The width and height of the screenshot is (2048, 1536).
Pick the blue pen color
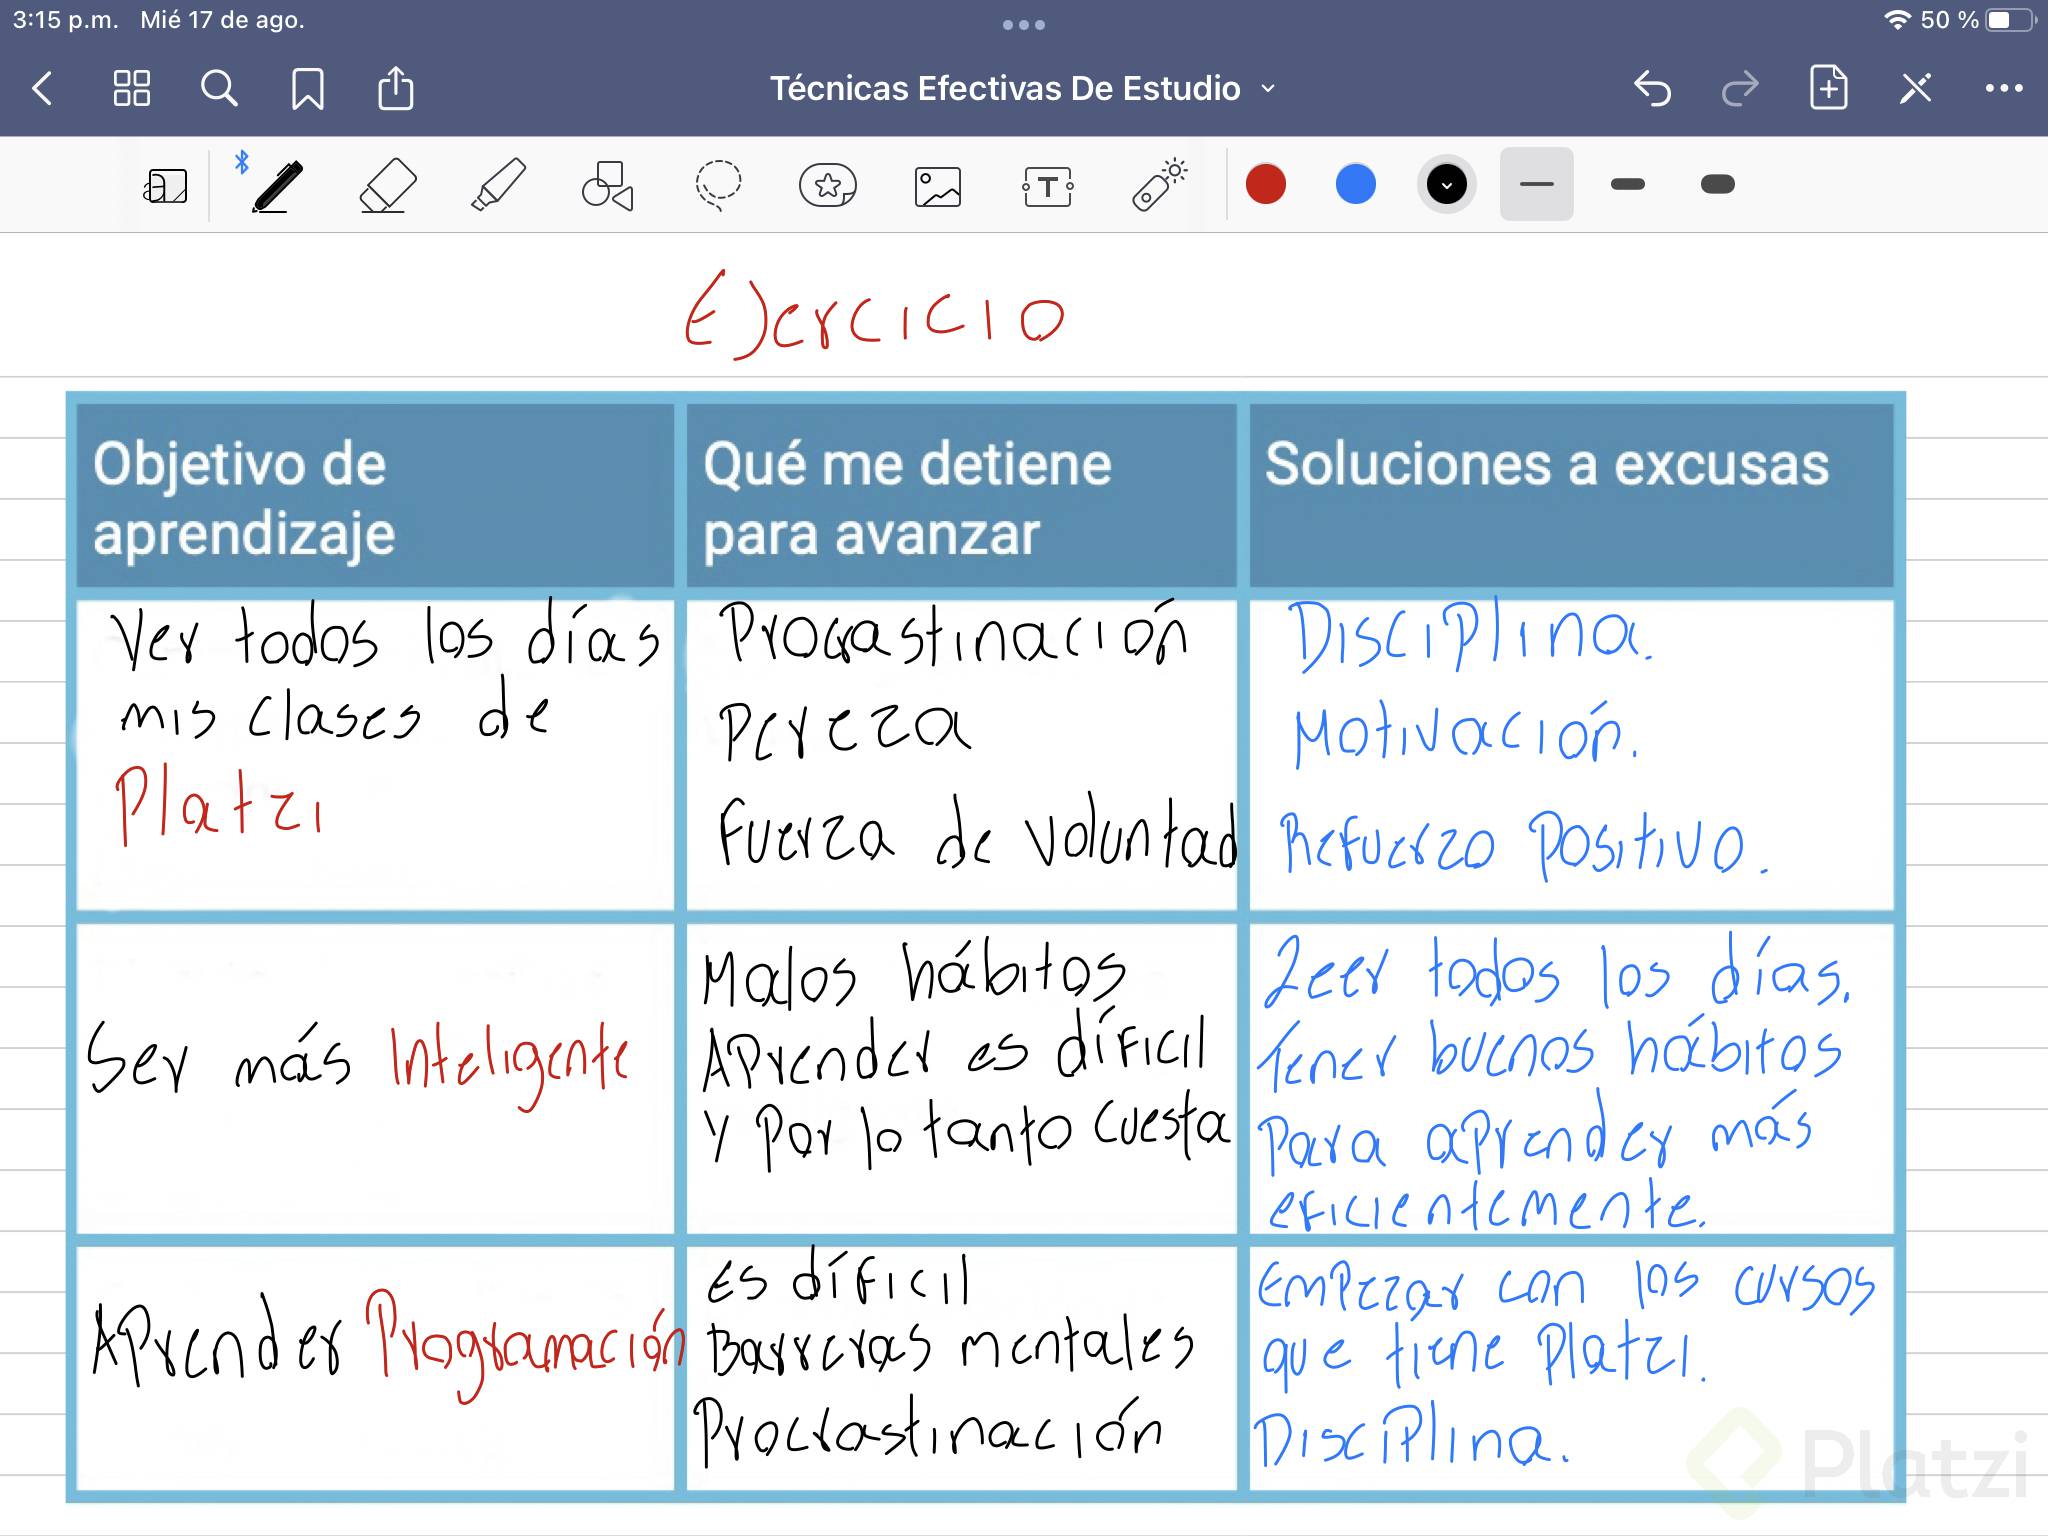1356,185
